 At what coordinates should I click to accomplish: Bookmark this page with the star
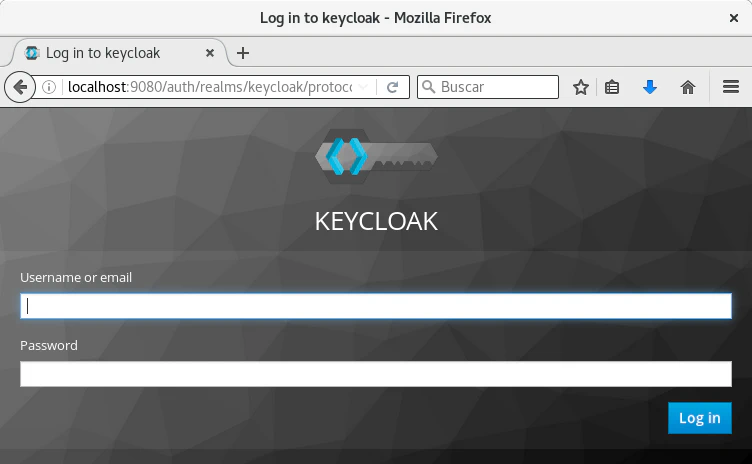pos(581,88)
